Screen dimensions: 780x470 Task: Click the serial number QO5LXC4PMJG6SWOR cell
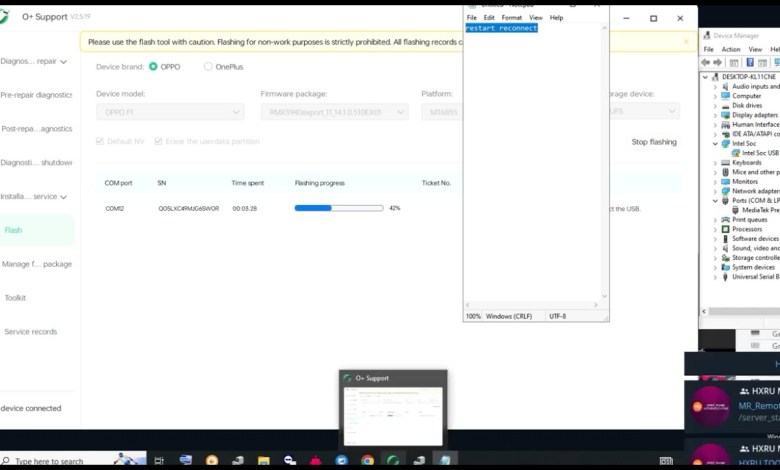pos(189,208)
